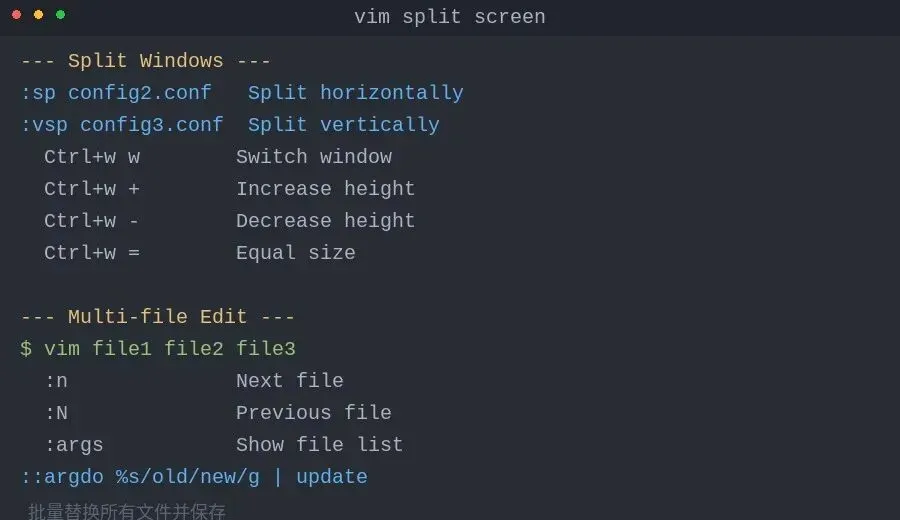Click the 'Increase height' text

pos(325,189)
